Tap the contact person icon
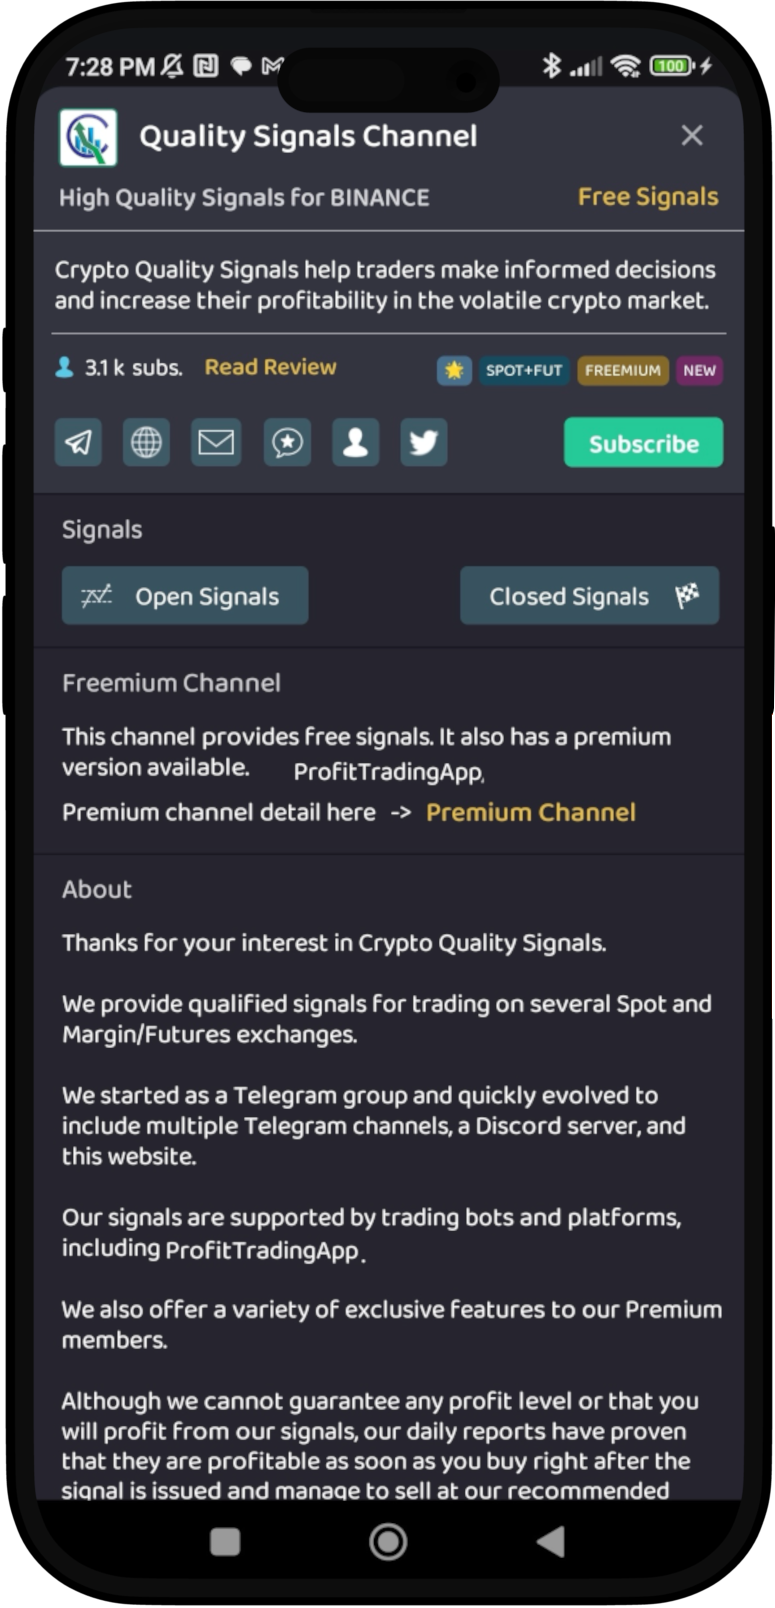775x1608 pixels. point(355,442)
